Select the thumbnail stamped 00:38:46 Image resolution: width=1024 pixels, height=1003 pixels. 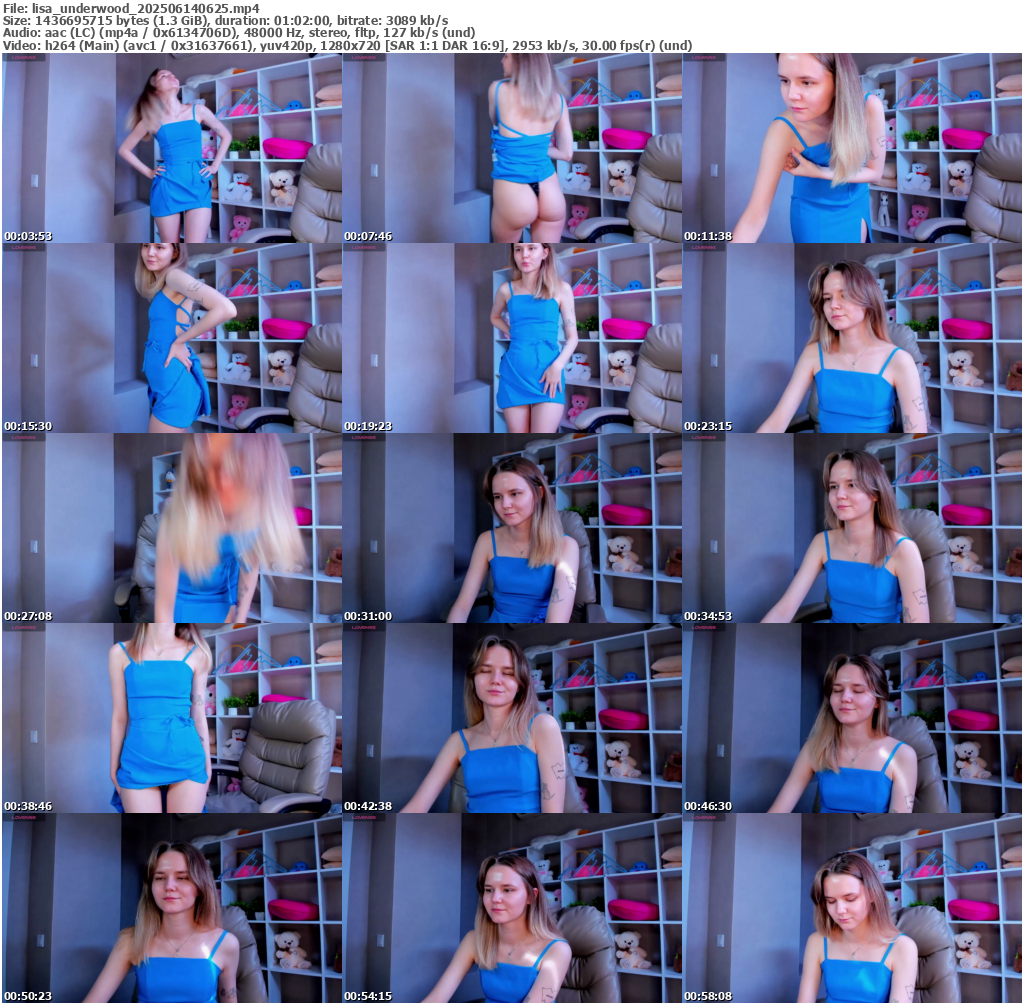[172, 718]
